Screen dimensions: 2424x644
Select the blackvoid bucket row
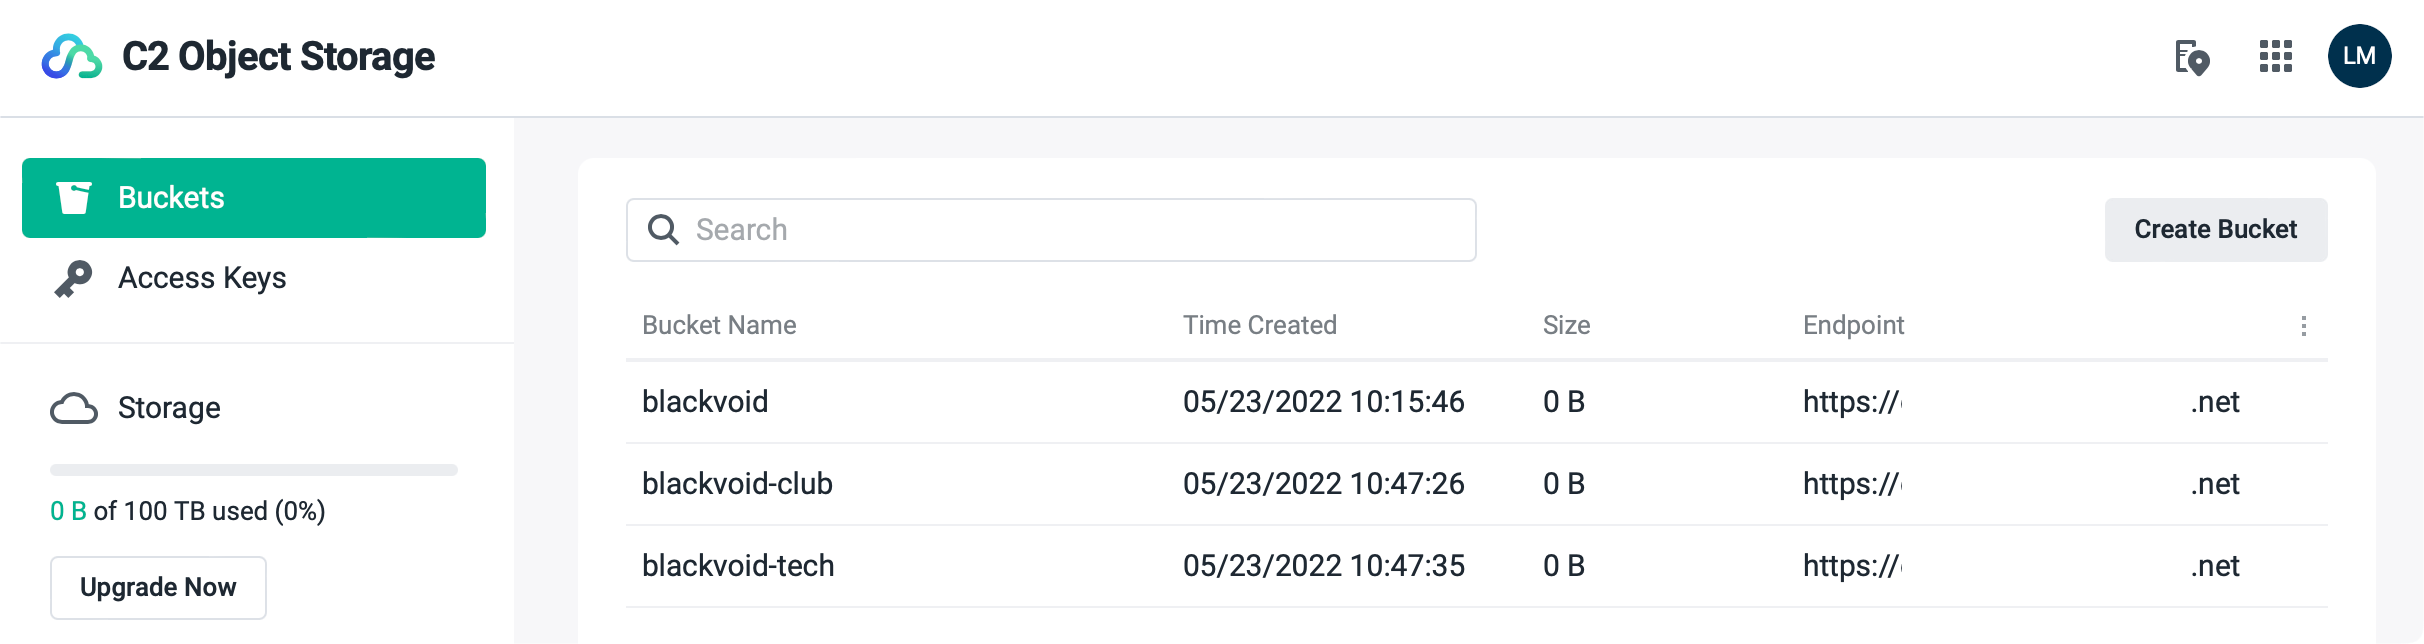click(x=705, y=402)
